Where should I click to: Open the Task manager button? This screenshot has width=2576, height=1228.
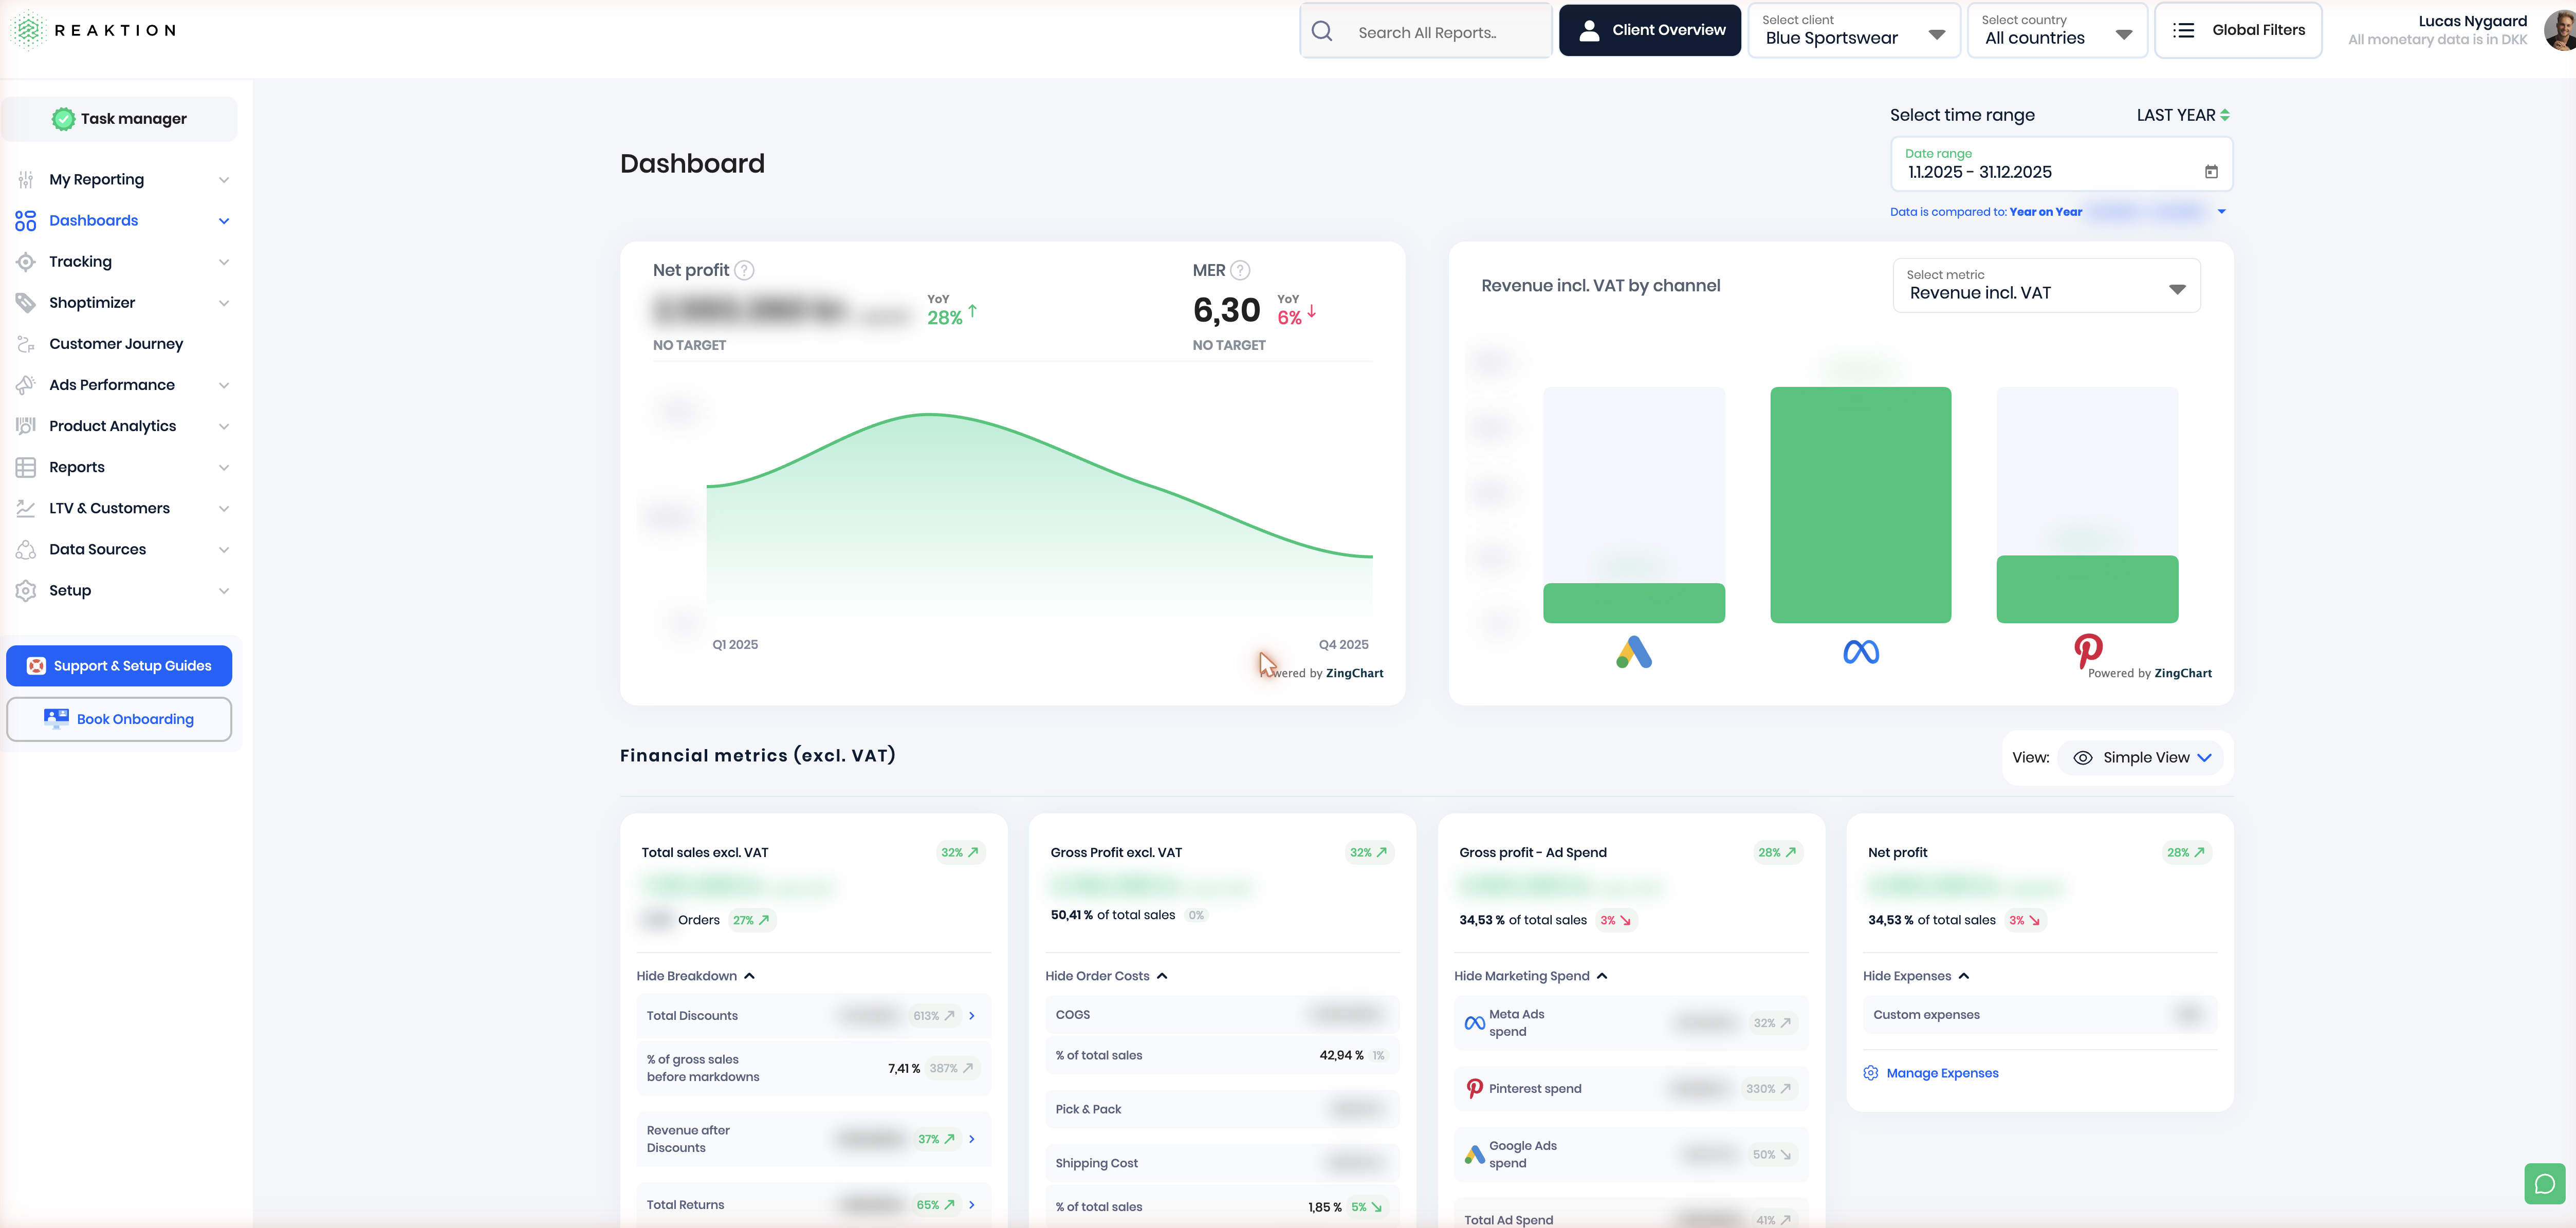[119, 119]
